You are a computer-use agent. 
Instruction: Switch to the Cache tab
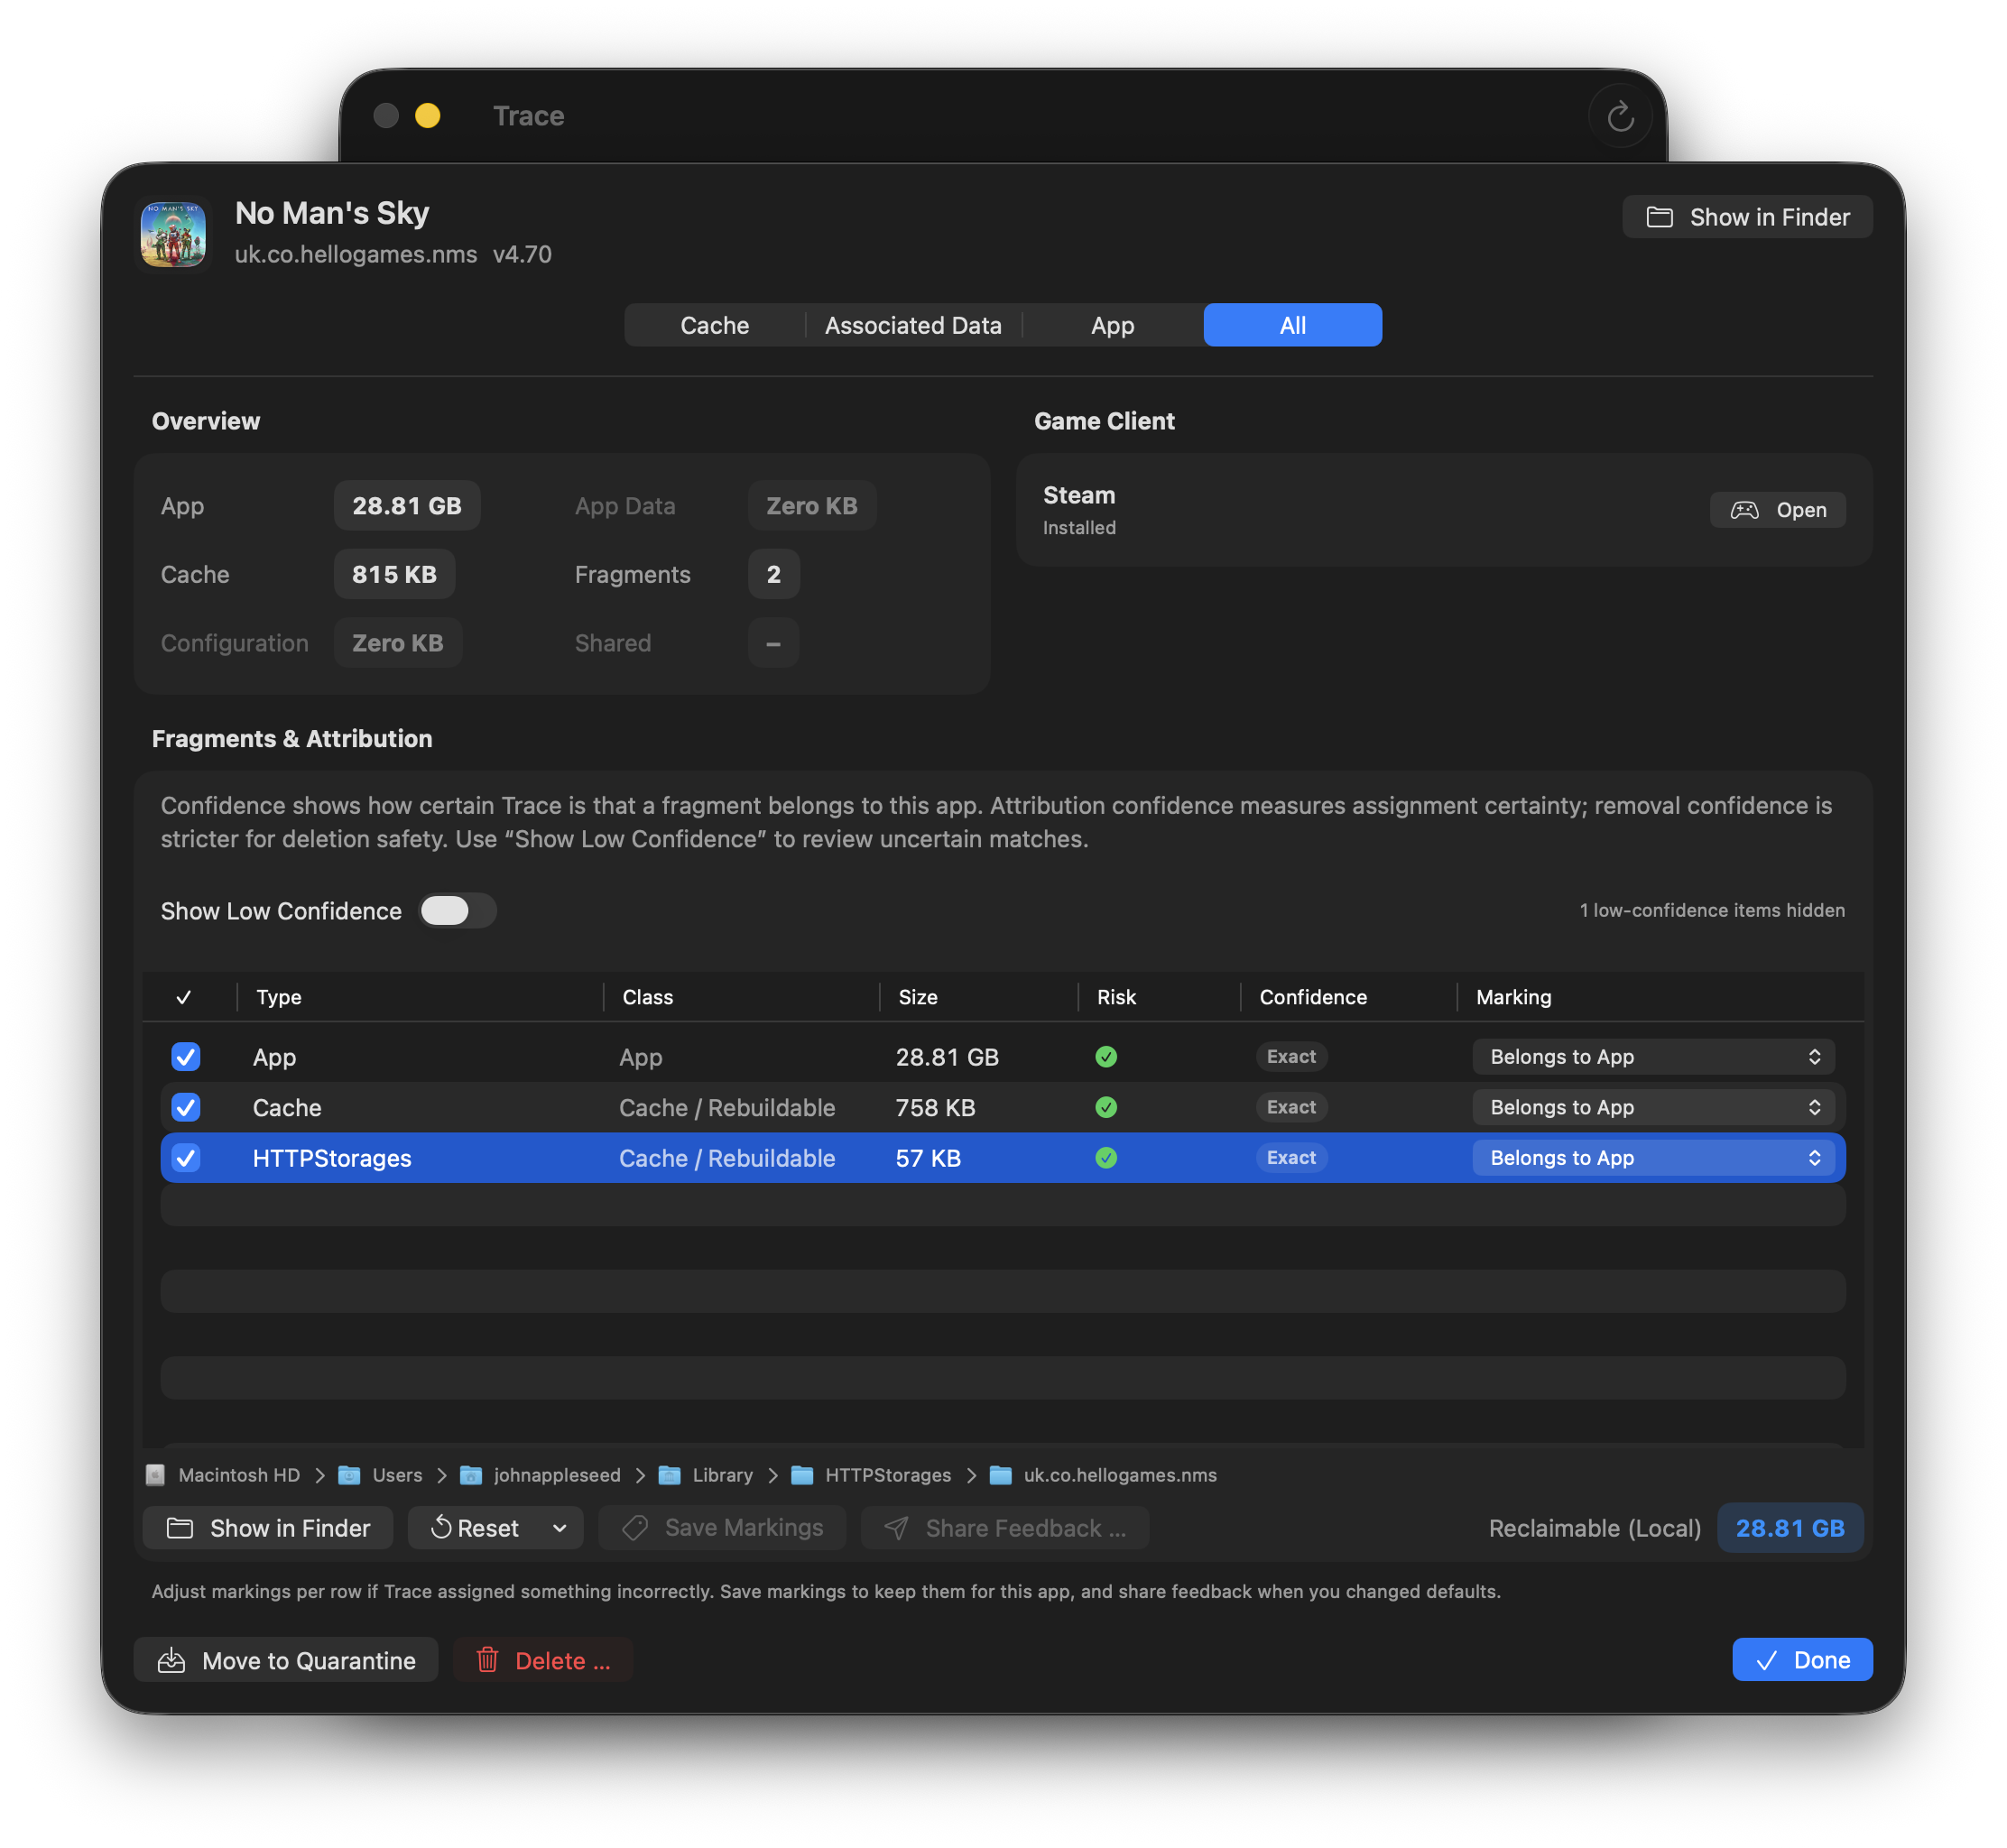tap(713, 325)
